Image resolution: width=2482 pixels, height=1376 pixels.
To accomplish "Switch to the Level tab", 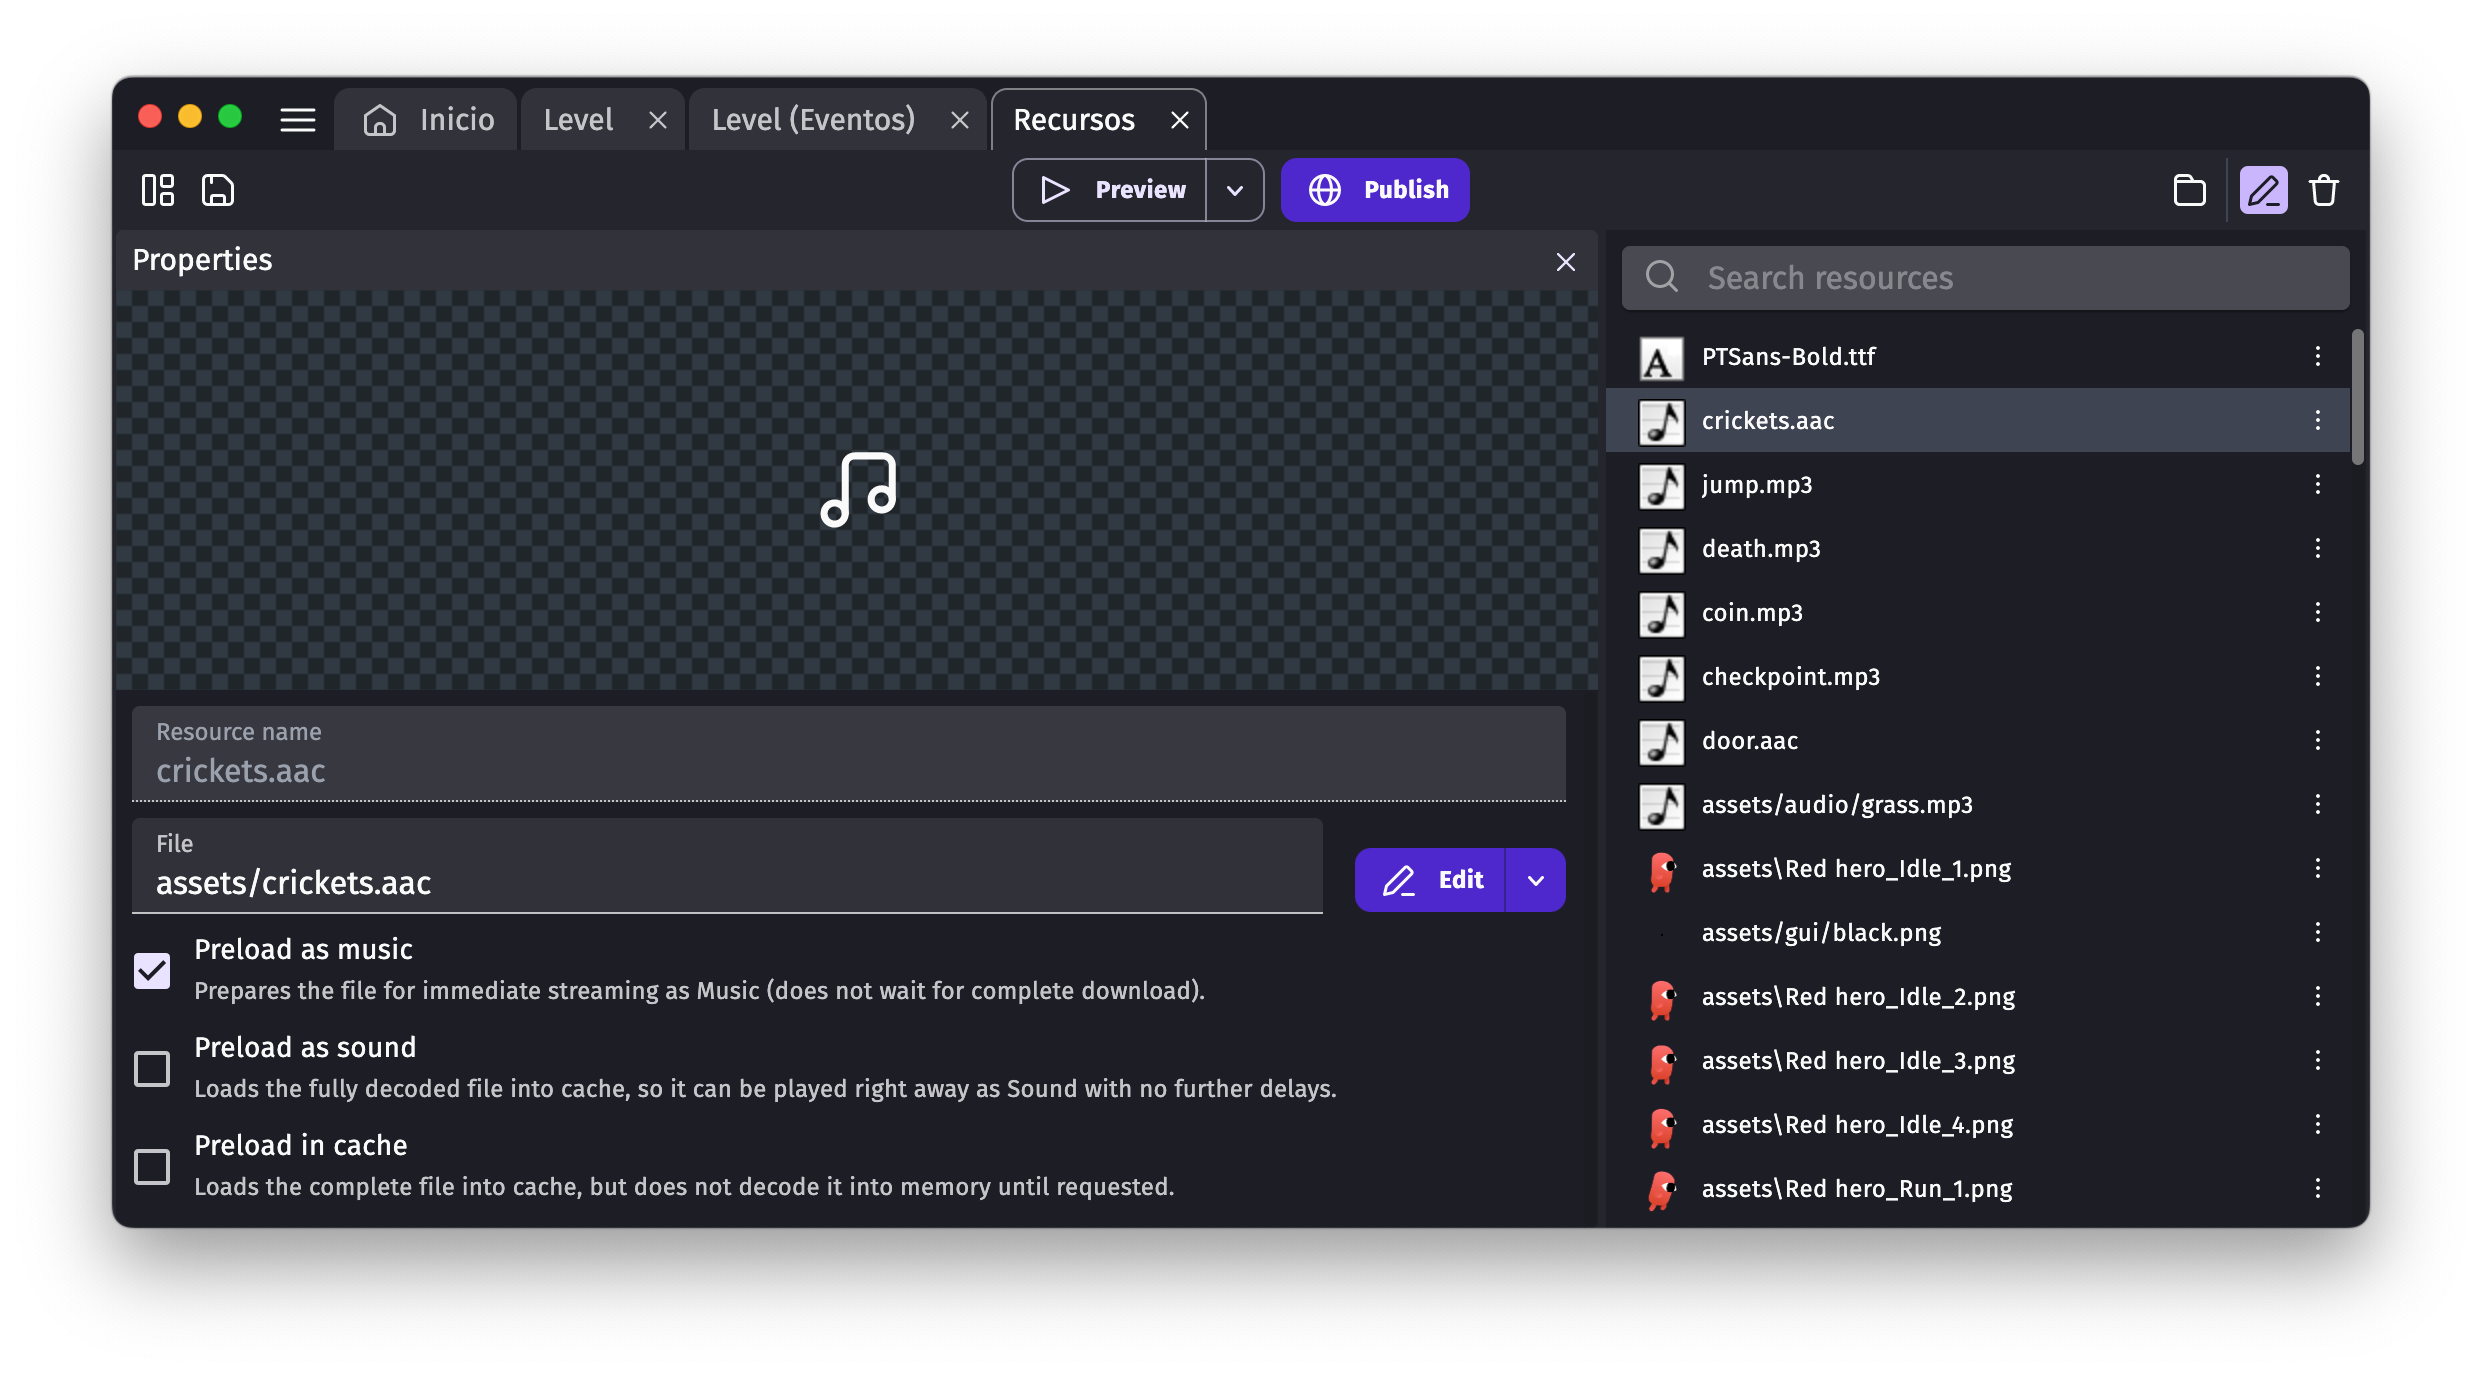I will click(x=578, y=119).
